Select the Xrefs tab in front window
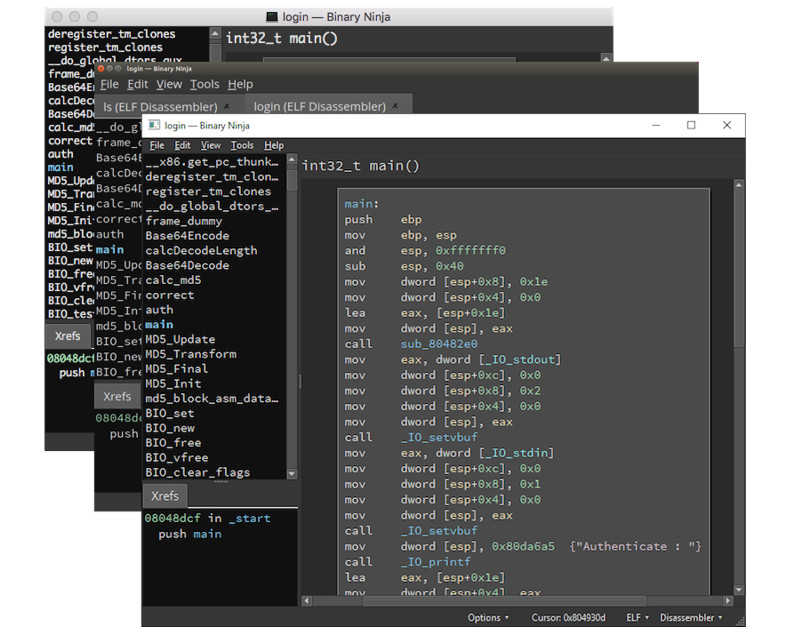 [165, 496]
